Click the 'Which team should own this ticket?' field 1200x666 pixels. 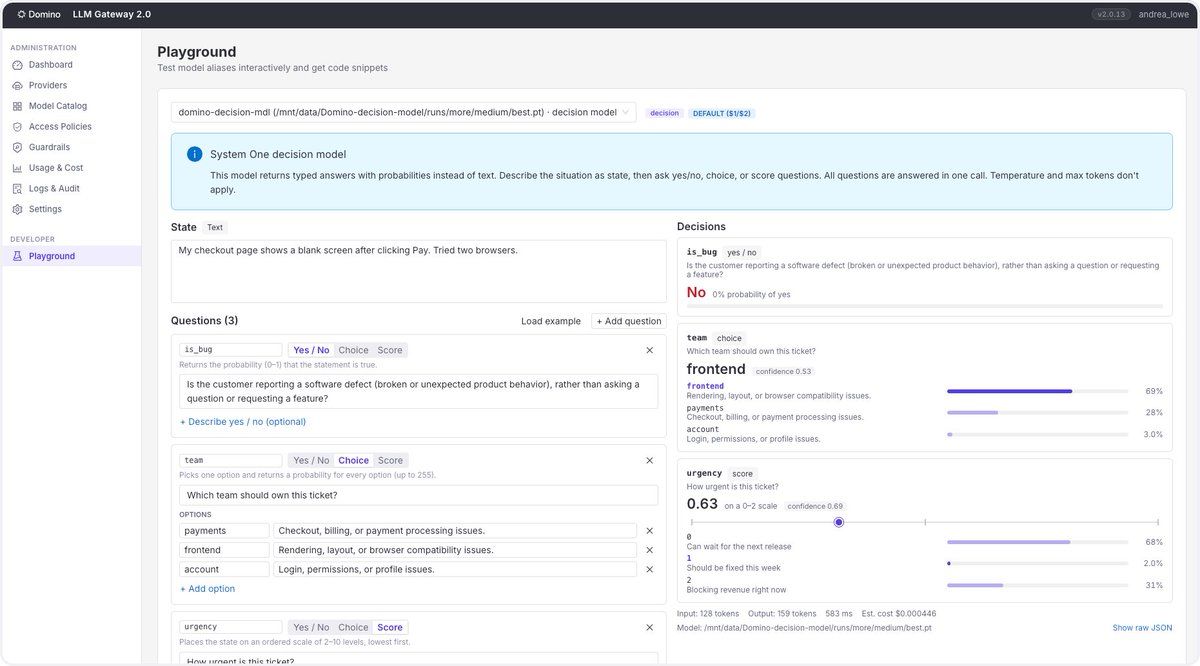(x=418, y=495)
